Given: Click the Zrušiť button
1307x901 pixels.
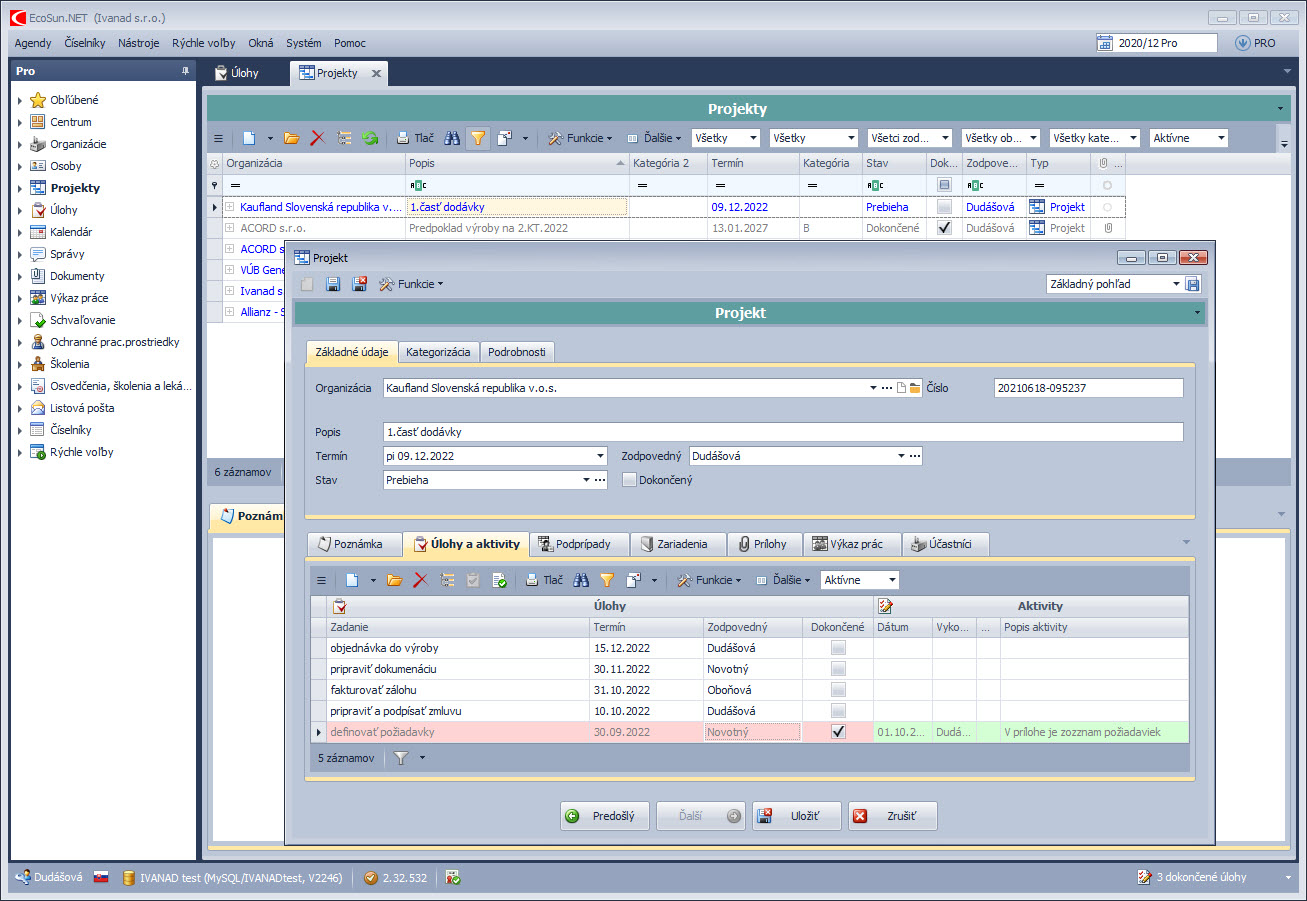Looking at the screenshot, I should point(892,816).
